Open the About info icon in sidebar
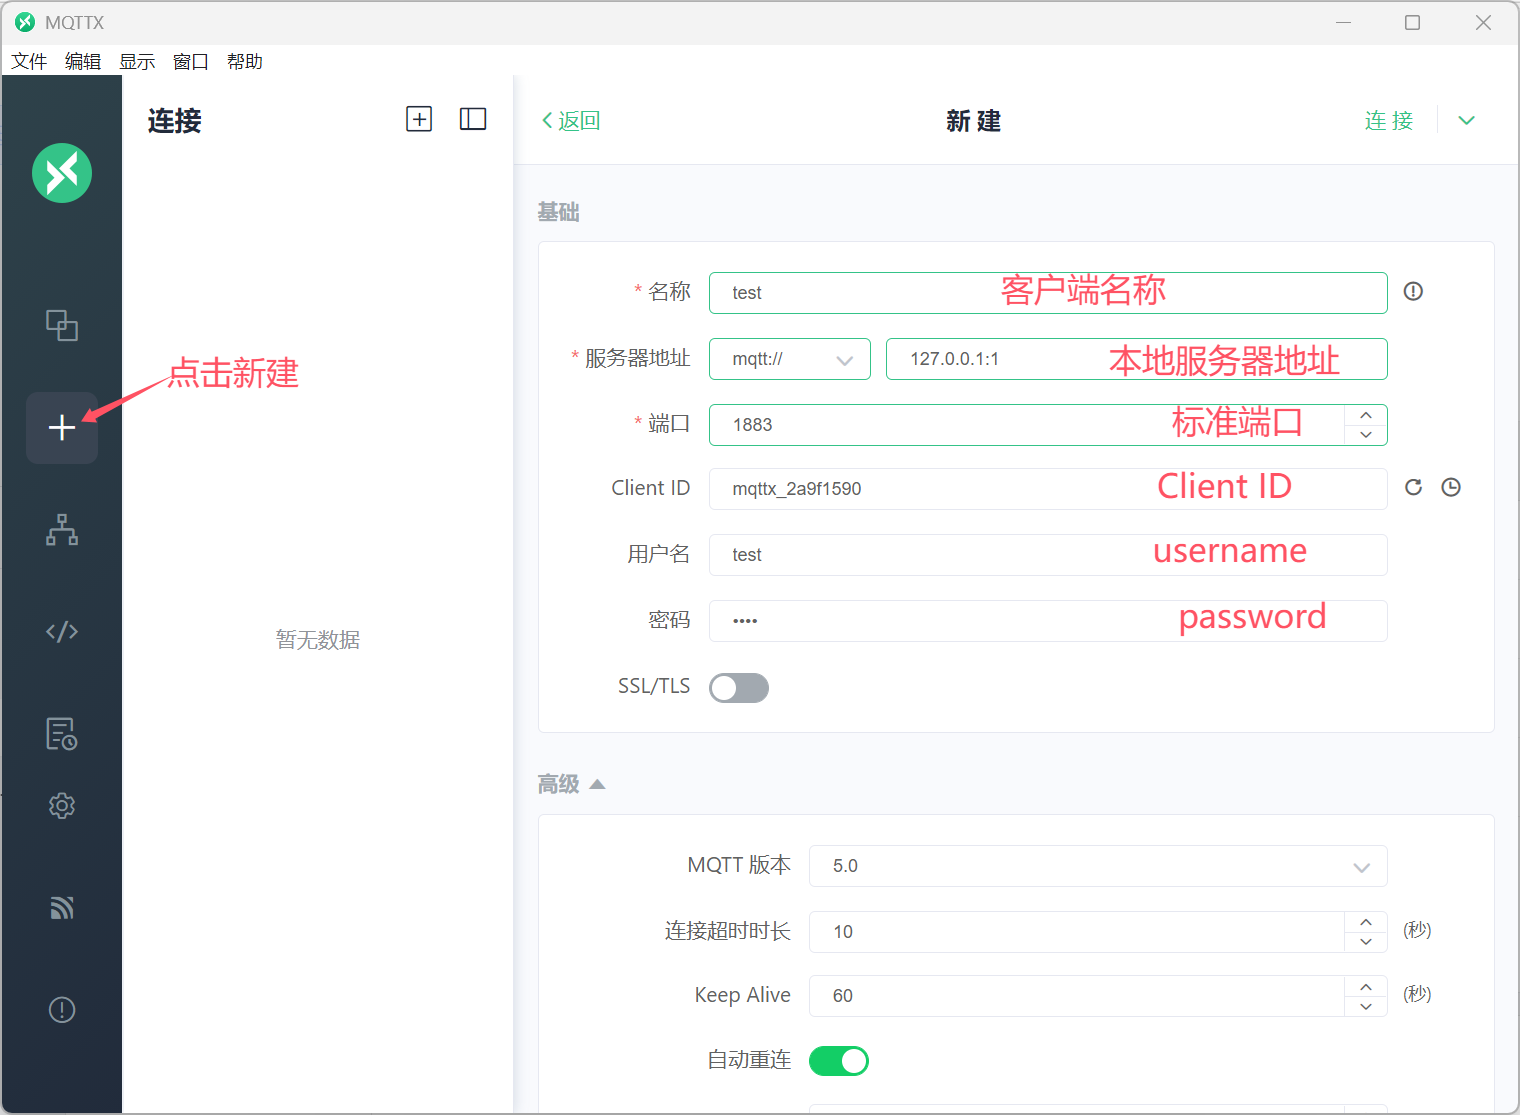The image size is (1520, 1115). coord(62,1010)
